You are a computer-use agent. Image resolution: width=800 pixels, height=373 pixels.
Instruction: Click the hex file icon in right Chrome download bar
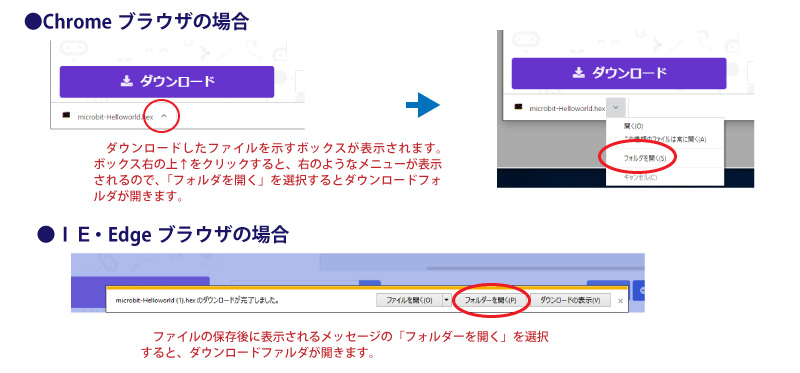(x=518, y=108)
